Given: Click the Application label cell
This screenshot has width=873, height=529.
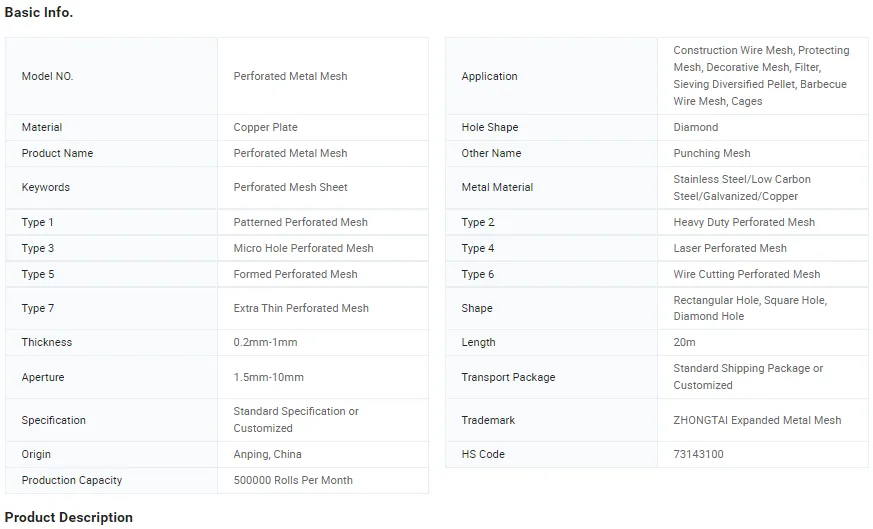Looking at the screenshot, I should point(489,76).
